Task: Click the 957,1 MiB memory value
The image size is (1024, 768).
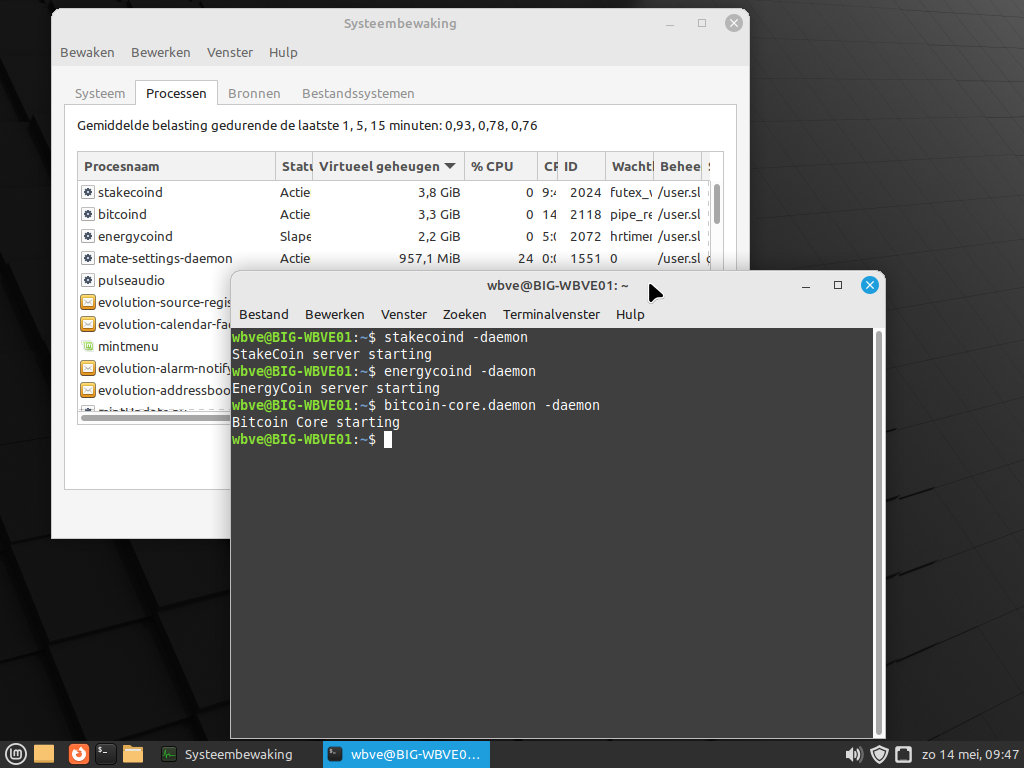Action: (430, 259)
